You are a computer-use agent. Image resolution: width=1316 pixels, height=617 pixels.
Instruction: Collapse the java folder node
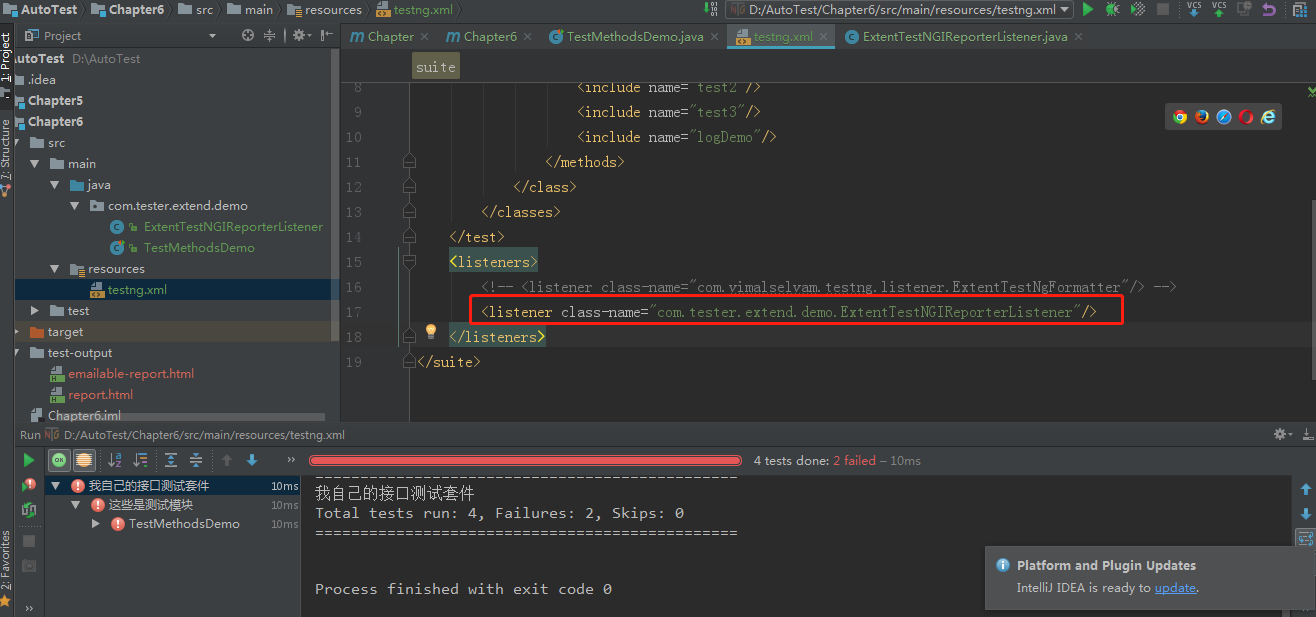(x=55, y=185)
